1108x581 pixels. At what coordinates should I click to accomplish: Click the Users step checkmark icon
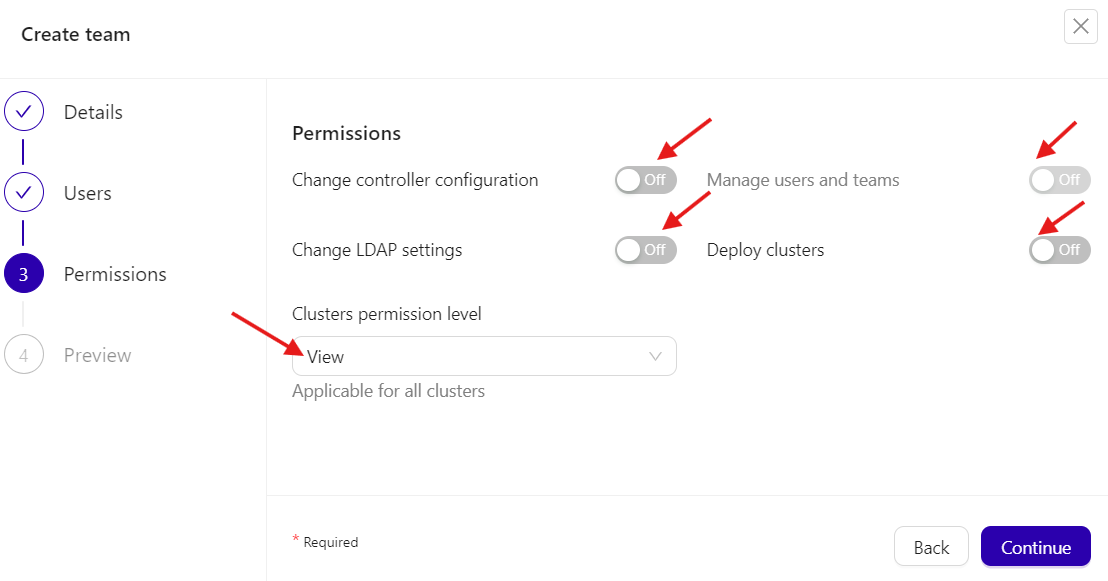(x=24, y=192)
